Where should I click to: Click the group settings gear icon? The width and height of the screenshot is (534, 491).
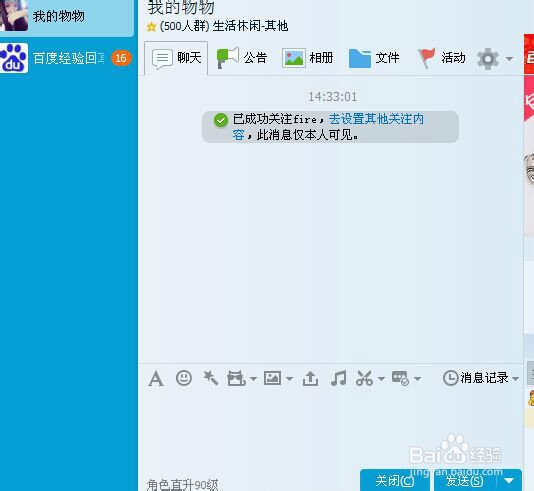[x=488, y=59]
